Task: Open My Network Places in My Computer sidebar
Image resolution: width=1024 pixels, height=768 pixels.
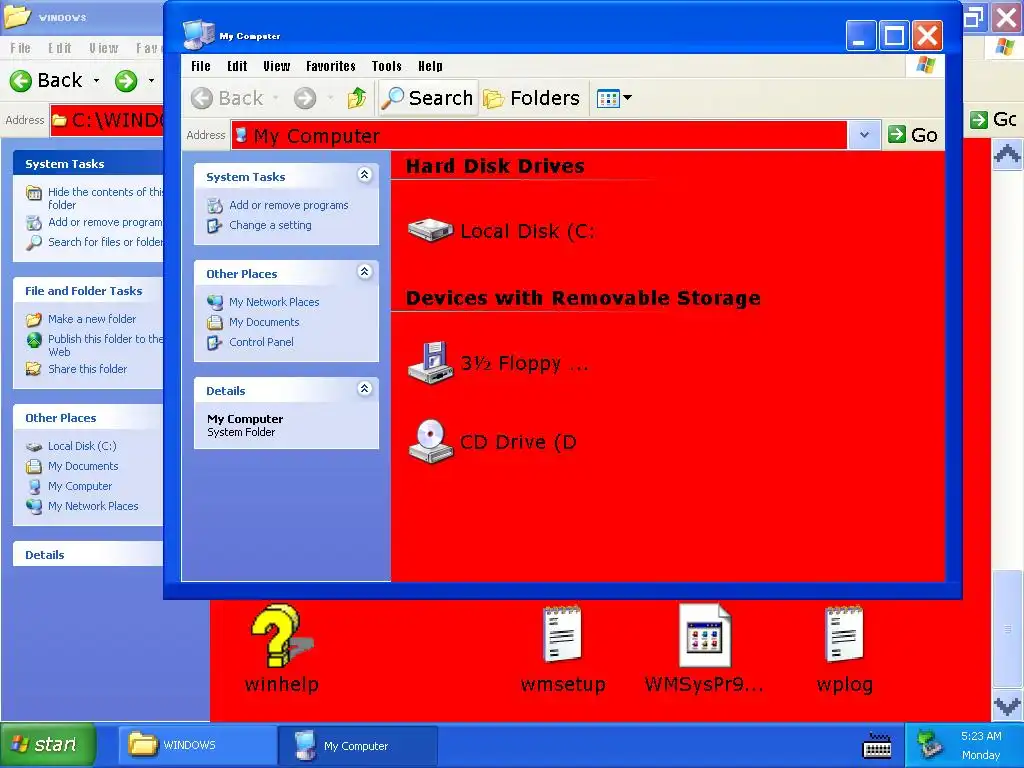Action: tap(274, 302)
